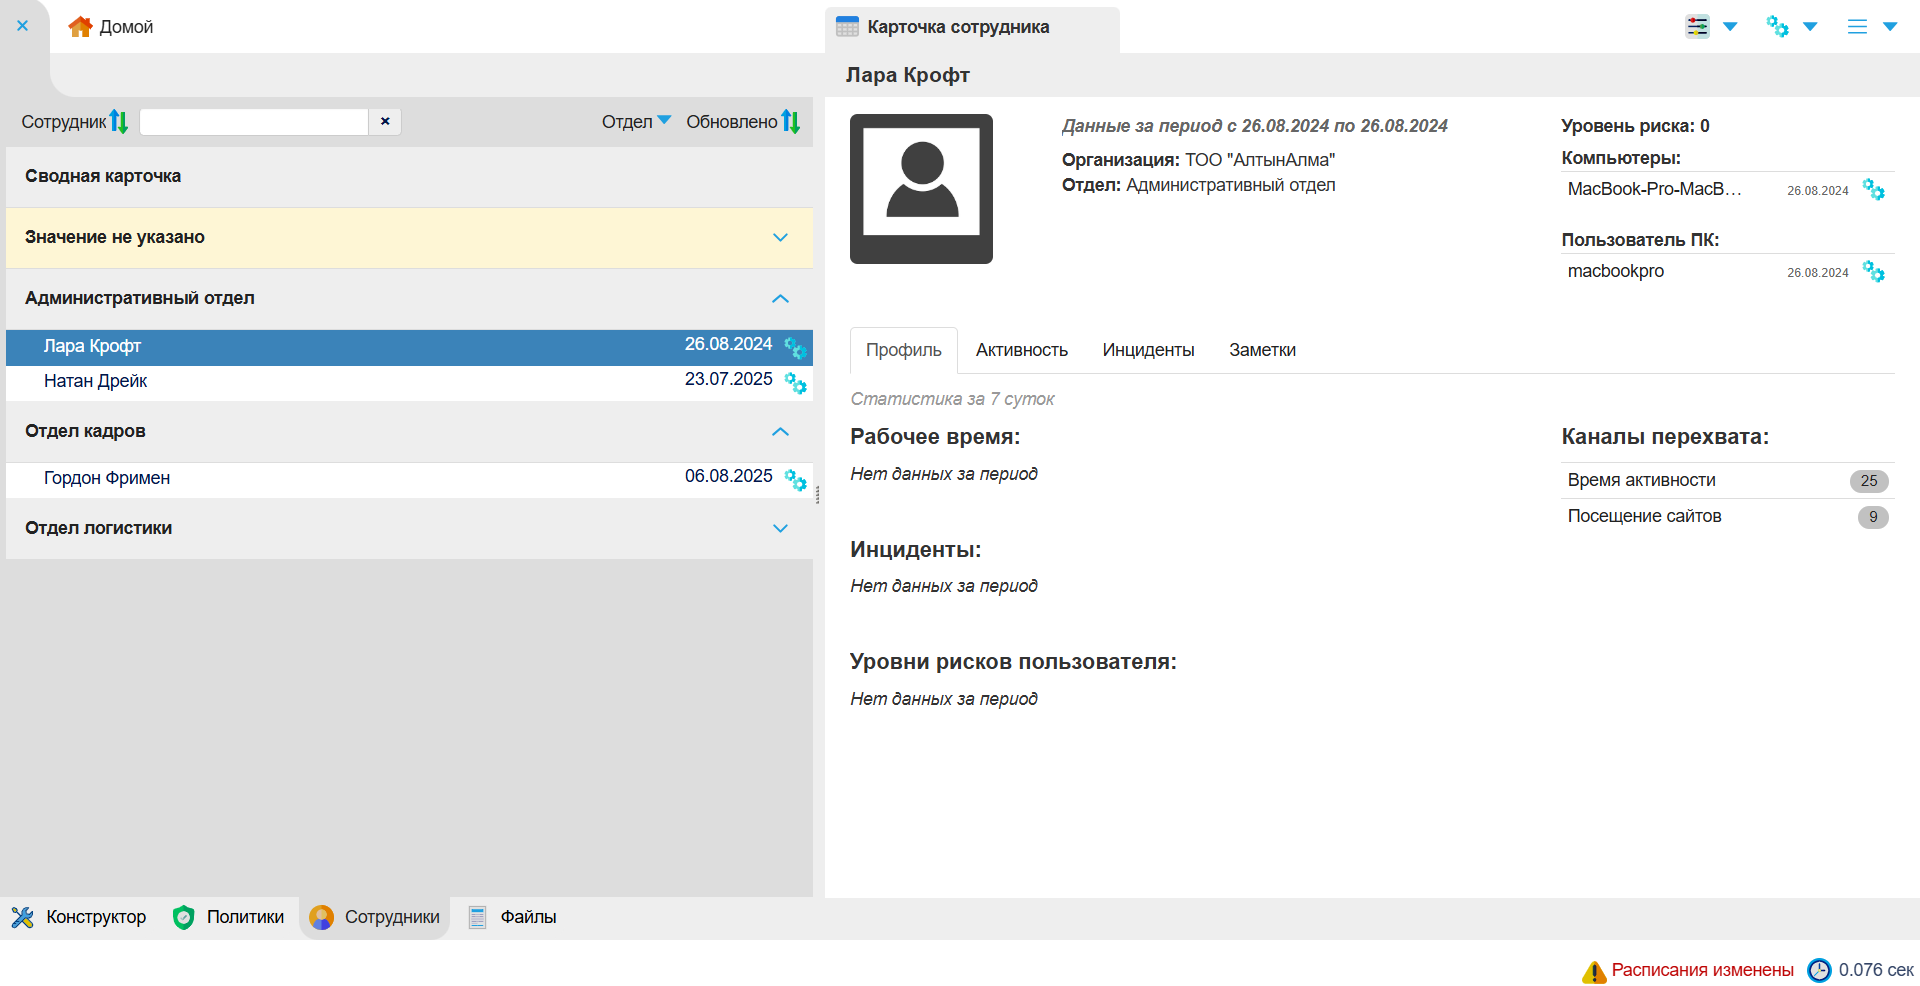Click the panel splitter handle between panes
This screenshot has height=986, width=1920.
818,495
